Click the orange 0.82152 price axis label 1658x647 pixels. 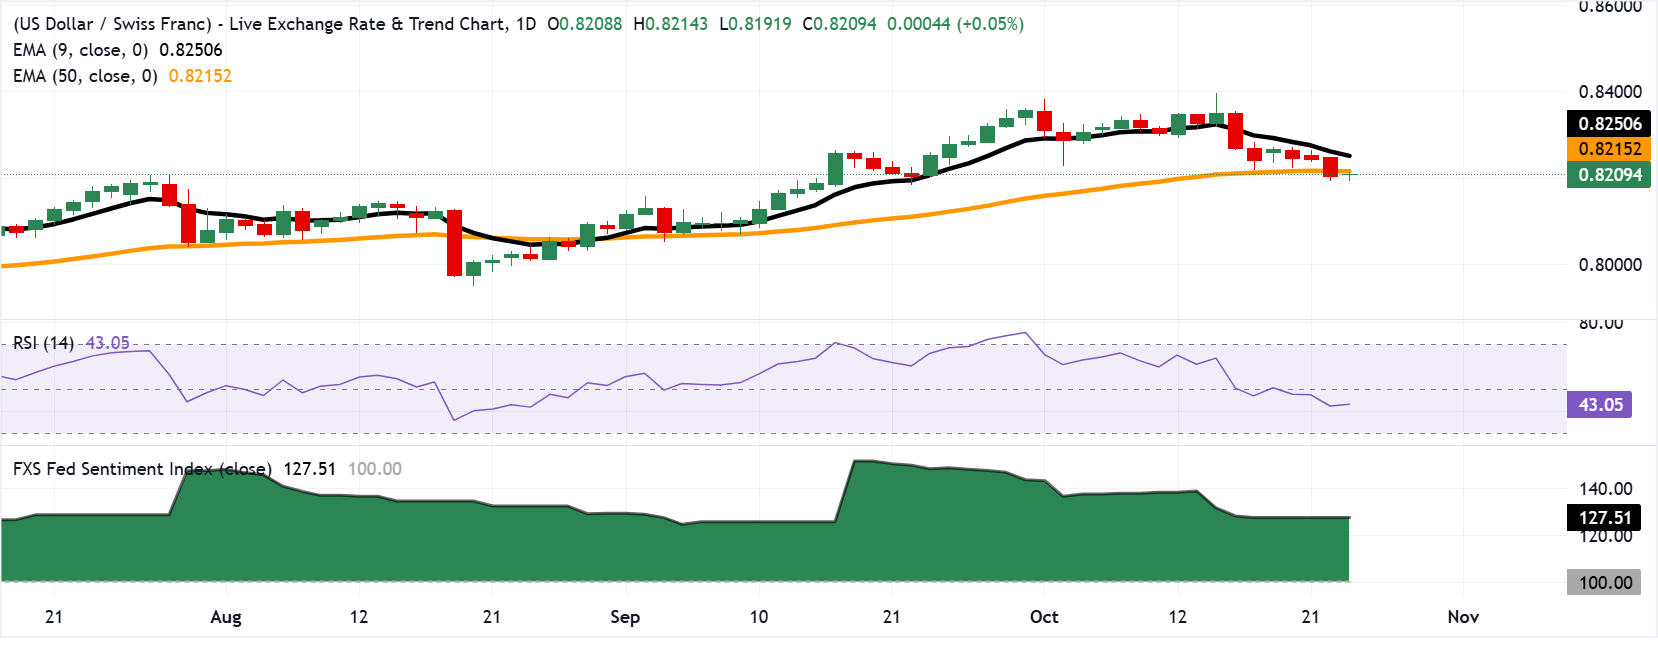pyautogui.click(x=1610, y=149)
